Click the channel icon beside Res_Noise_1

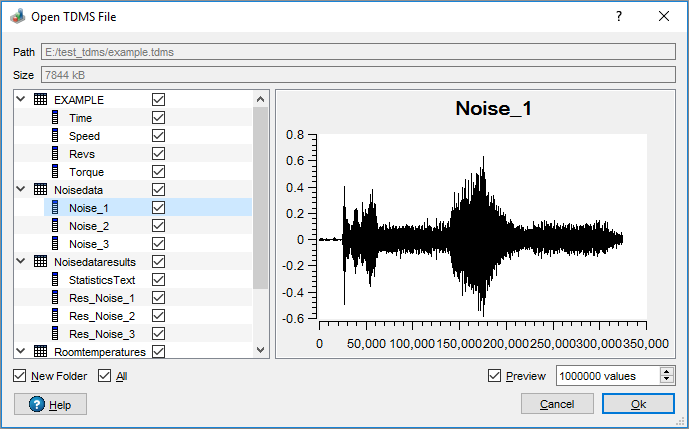pos(56,298)
